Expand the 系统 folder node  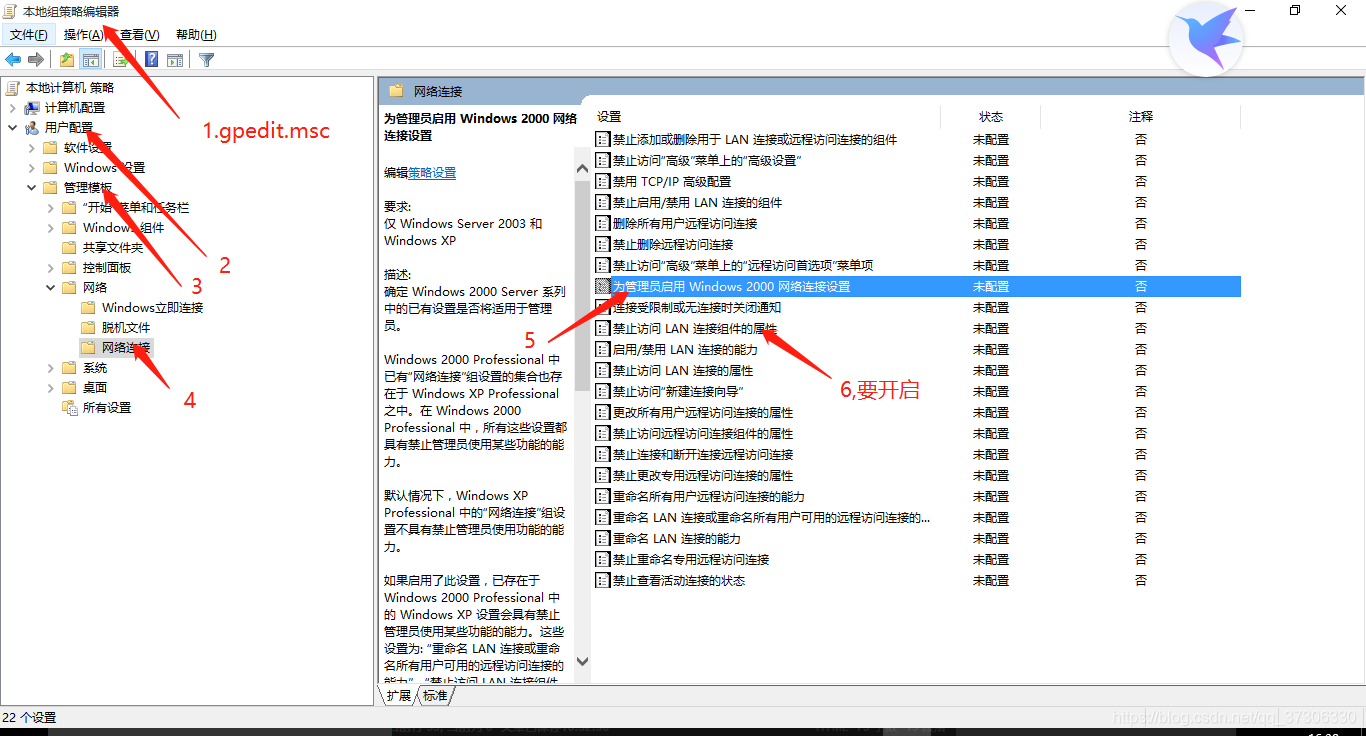pos(50,367)
